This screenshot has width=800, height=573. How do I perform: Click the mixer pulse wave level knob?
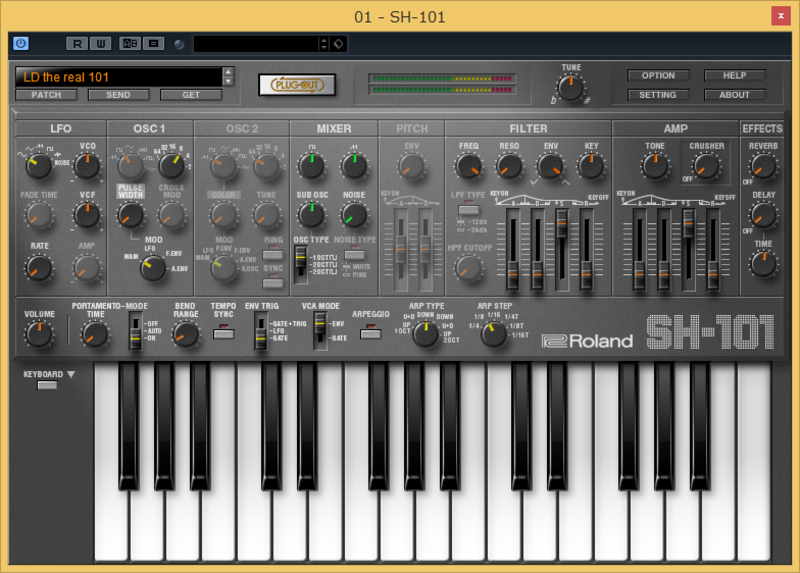[x=311, y=166]
